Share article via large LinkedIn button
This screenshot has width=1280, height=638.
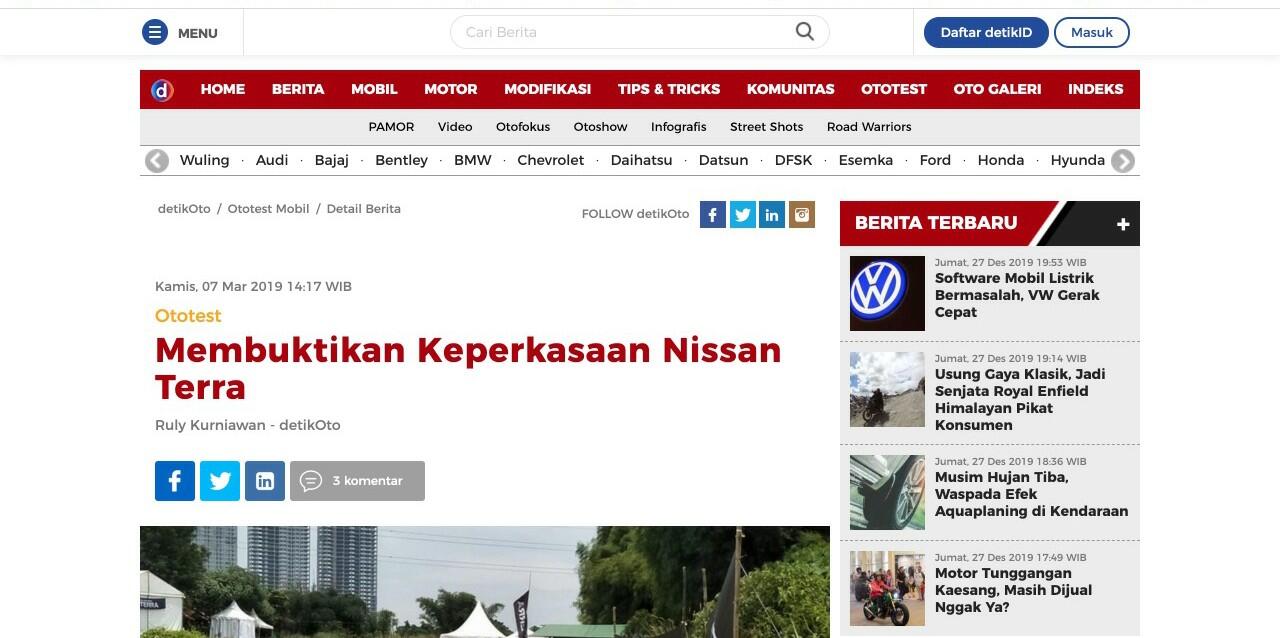[x=265, y=481]
